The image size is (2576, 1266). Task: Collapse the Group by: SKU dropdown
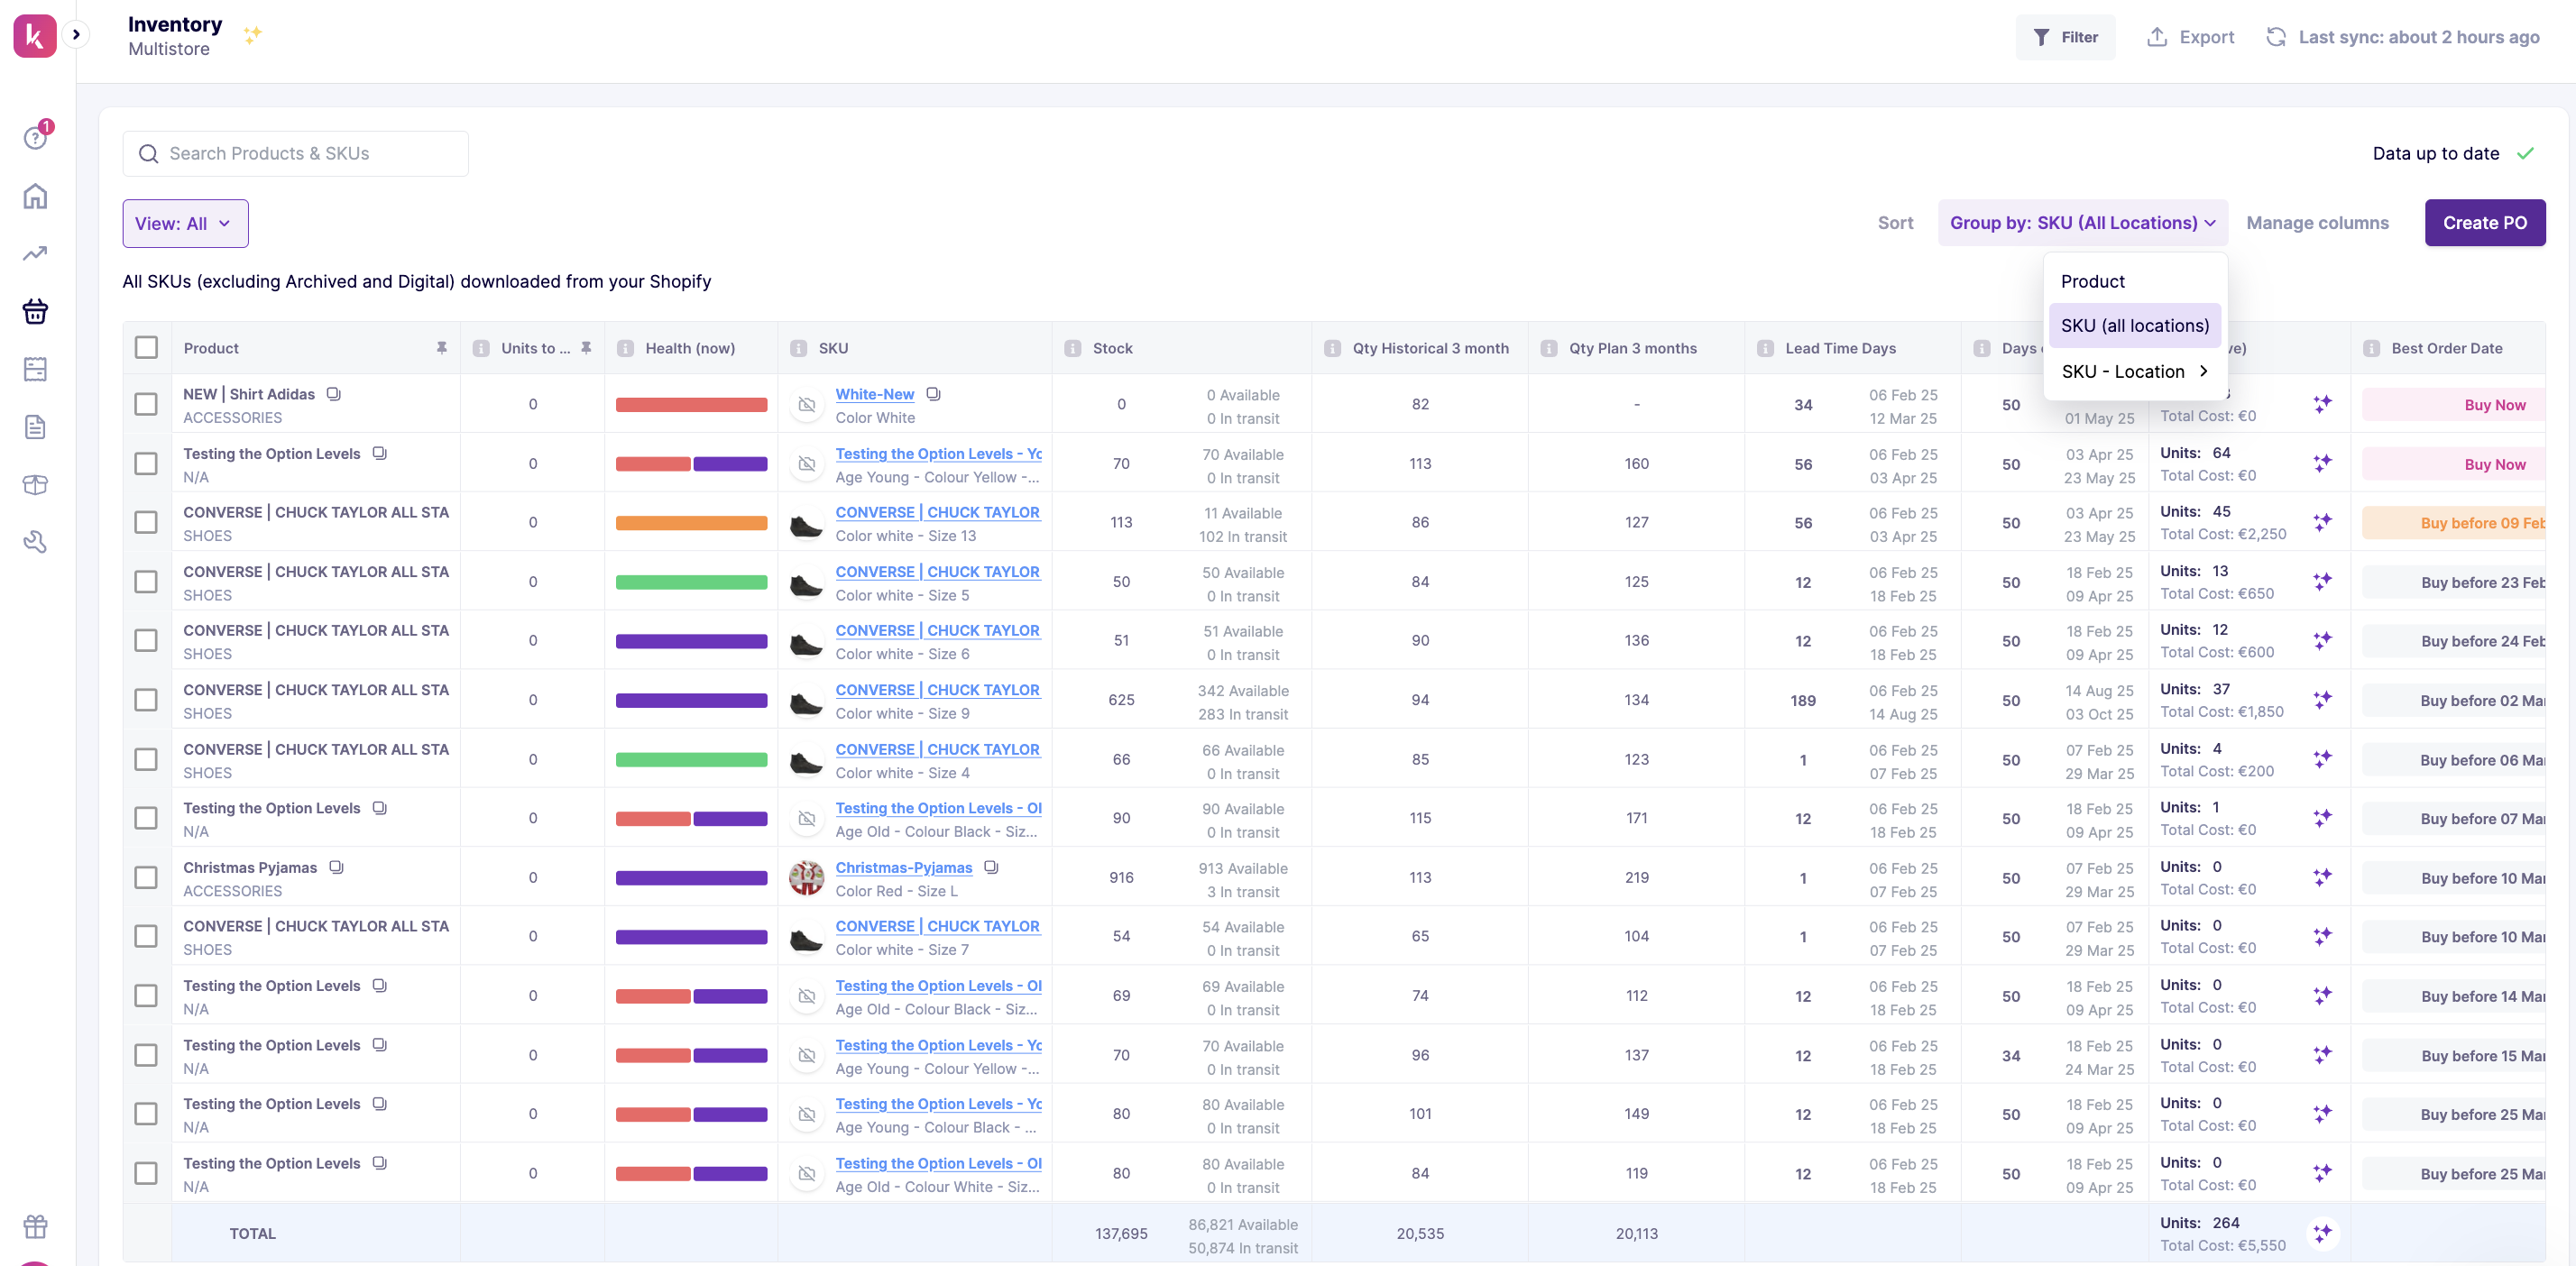point(2082,223)
